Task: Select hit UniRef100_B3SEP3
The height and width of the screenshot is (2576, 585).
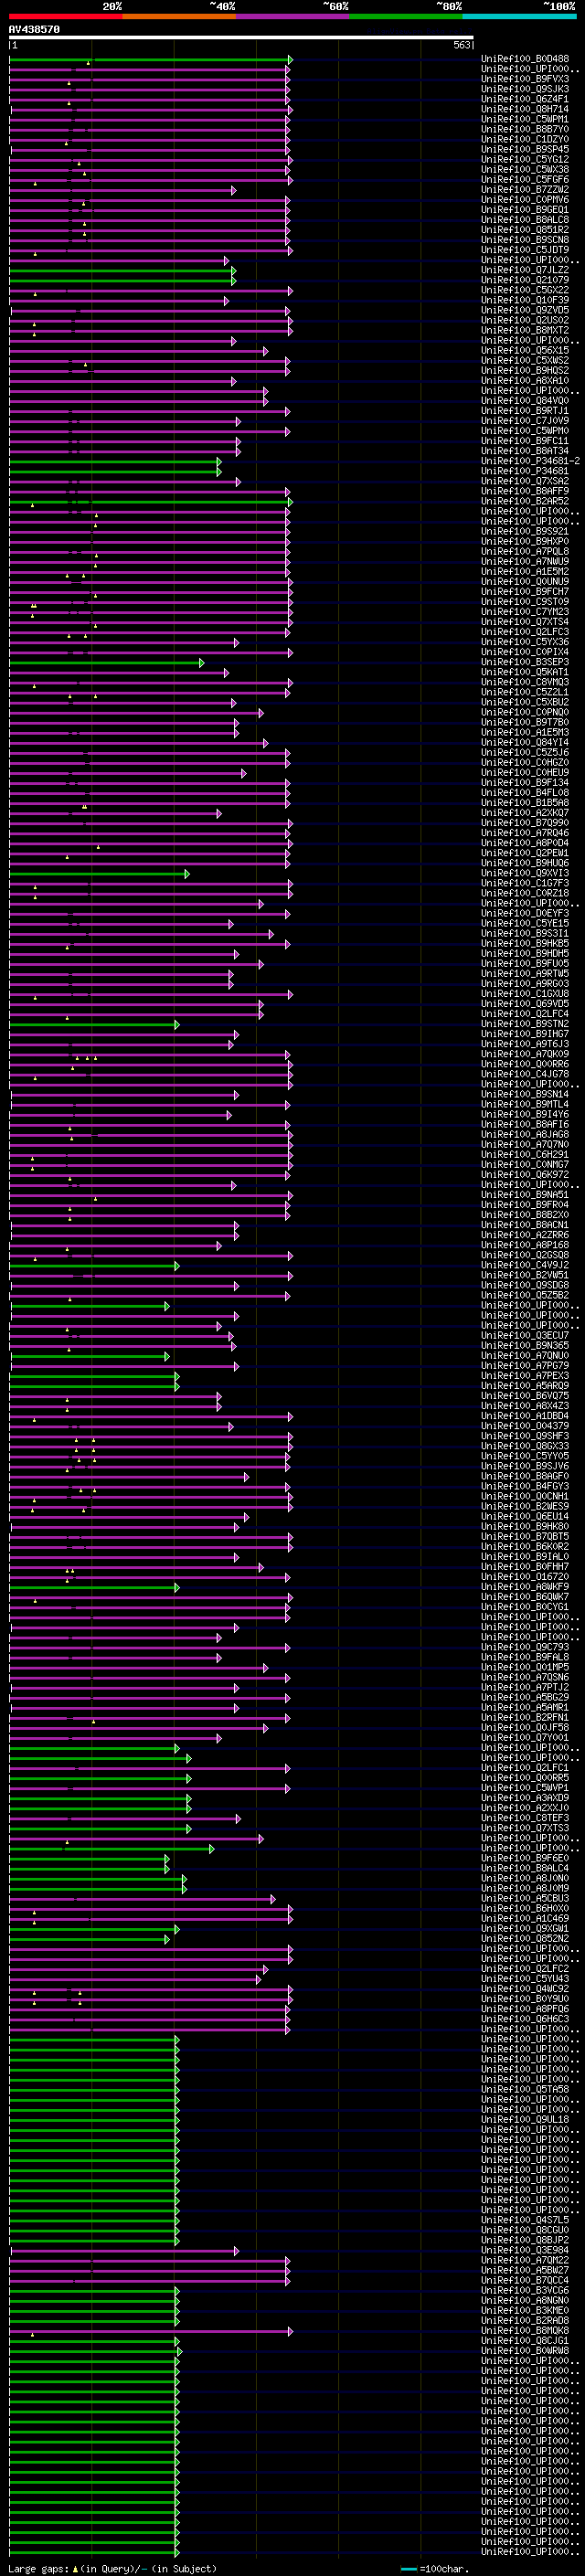Action: (525, 663)
